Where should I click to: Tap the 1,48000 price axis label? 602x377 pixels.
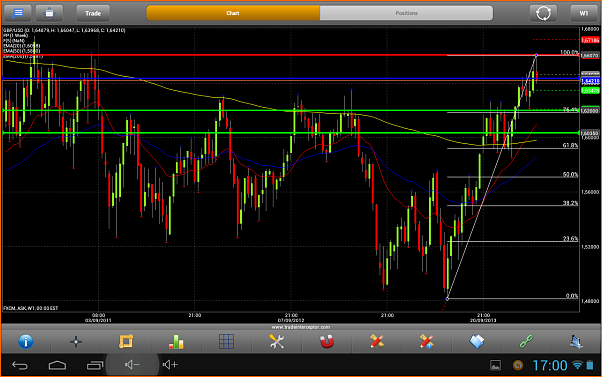coord(590,301)
